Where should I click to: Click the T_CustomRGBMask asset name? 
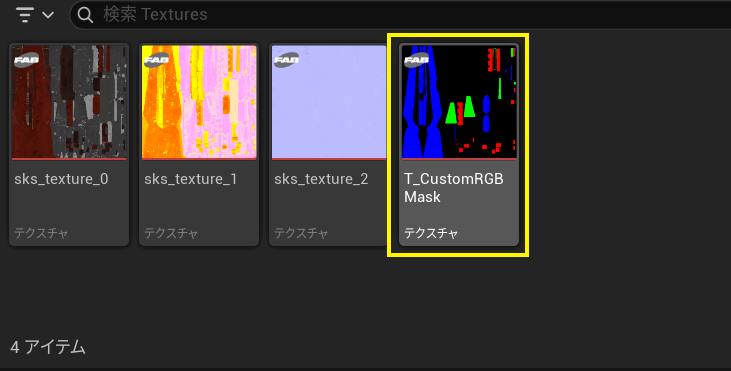(x=454, y=188)
